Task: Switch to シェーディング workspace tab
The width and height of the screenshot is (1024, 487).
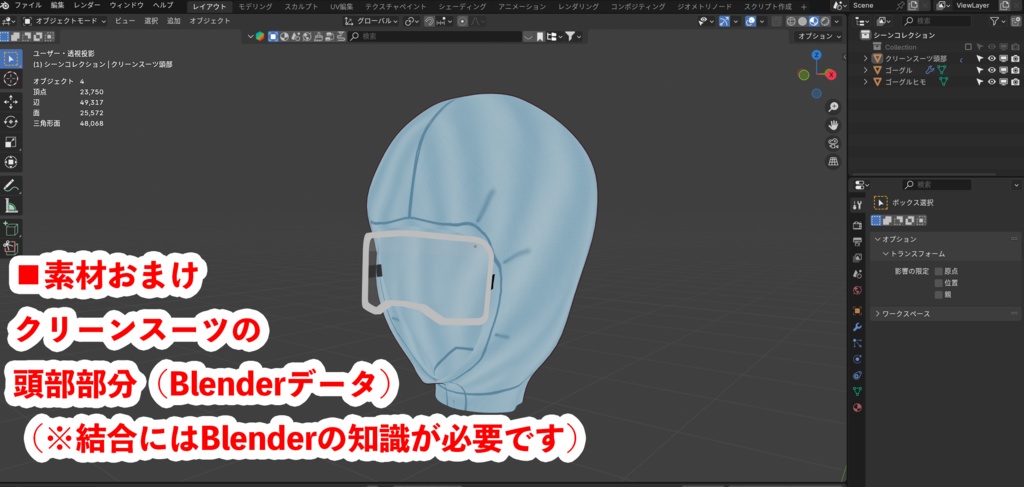Action: coord(462,7)
